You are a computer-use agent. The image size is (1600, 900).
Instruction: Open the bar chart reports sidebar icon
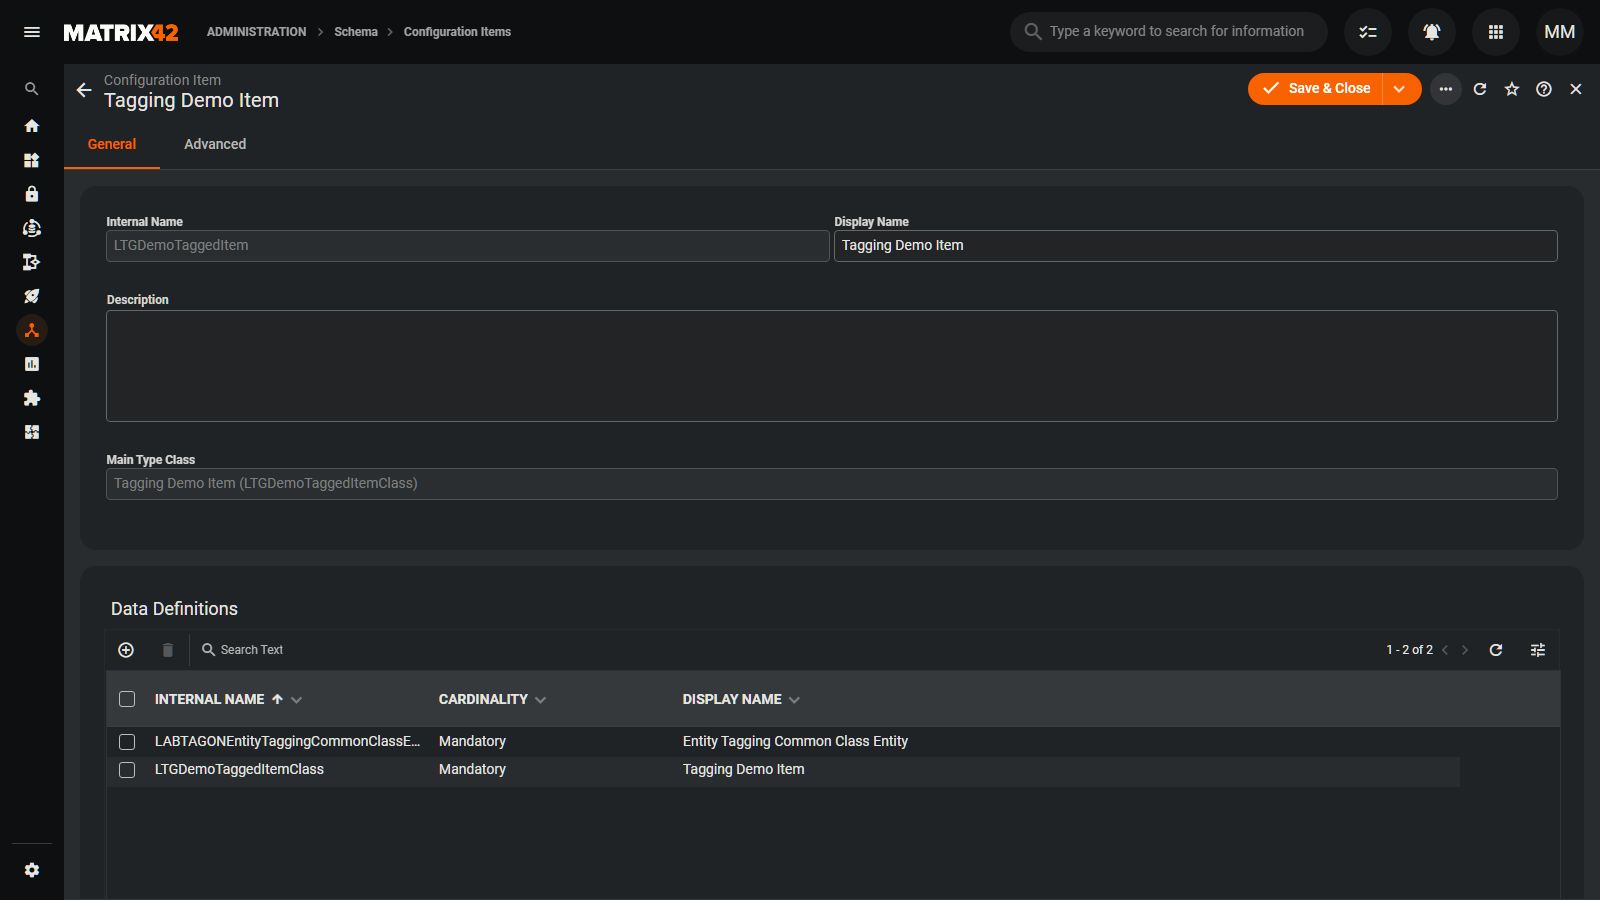pyautogui.click(x=32, y=364)
